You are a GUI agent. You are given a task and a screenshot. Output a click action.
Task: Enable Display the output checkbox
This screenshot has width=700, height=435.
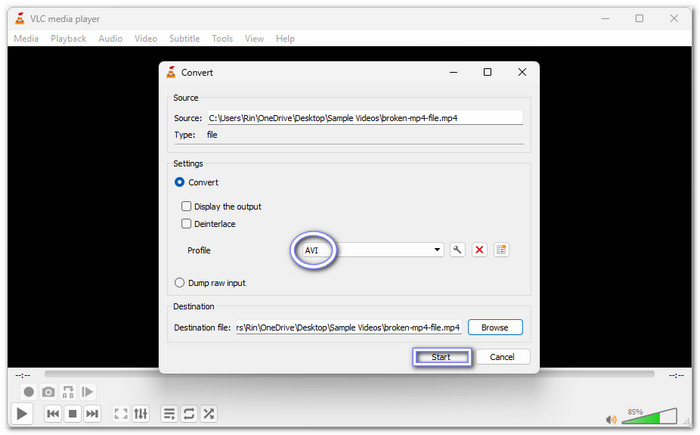pos(186,206)
